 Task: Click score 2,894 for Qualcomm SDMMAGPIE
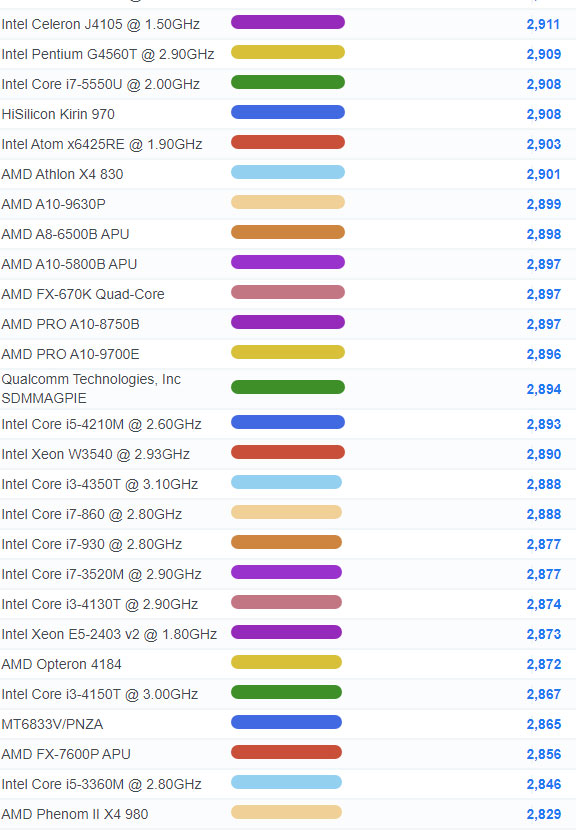pos(544,389)
